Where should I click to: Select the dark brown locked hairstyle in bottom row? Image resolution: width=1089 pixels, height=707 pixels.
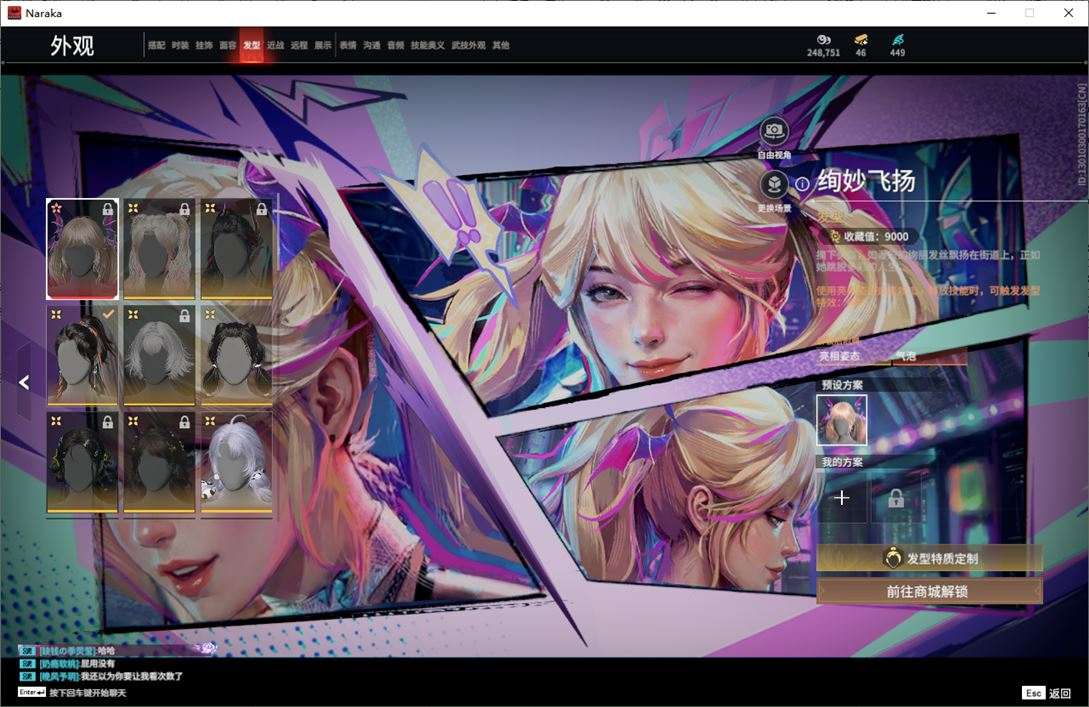[x=159, y=463]
